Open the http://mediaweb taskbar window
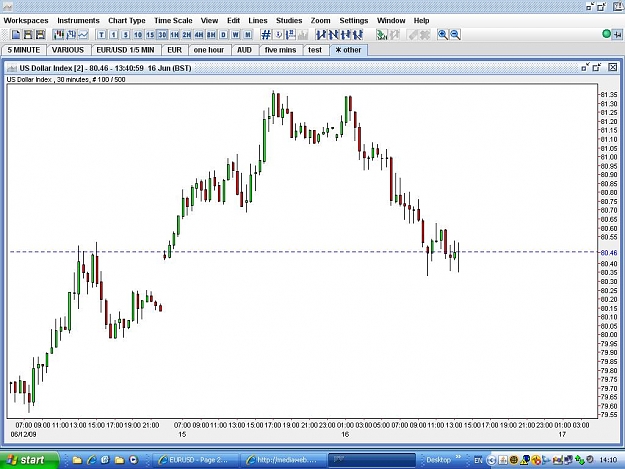The width and height of the screenshot is (625, 469). 283,460
